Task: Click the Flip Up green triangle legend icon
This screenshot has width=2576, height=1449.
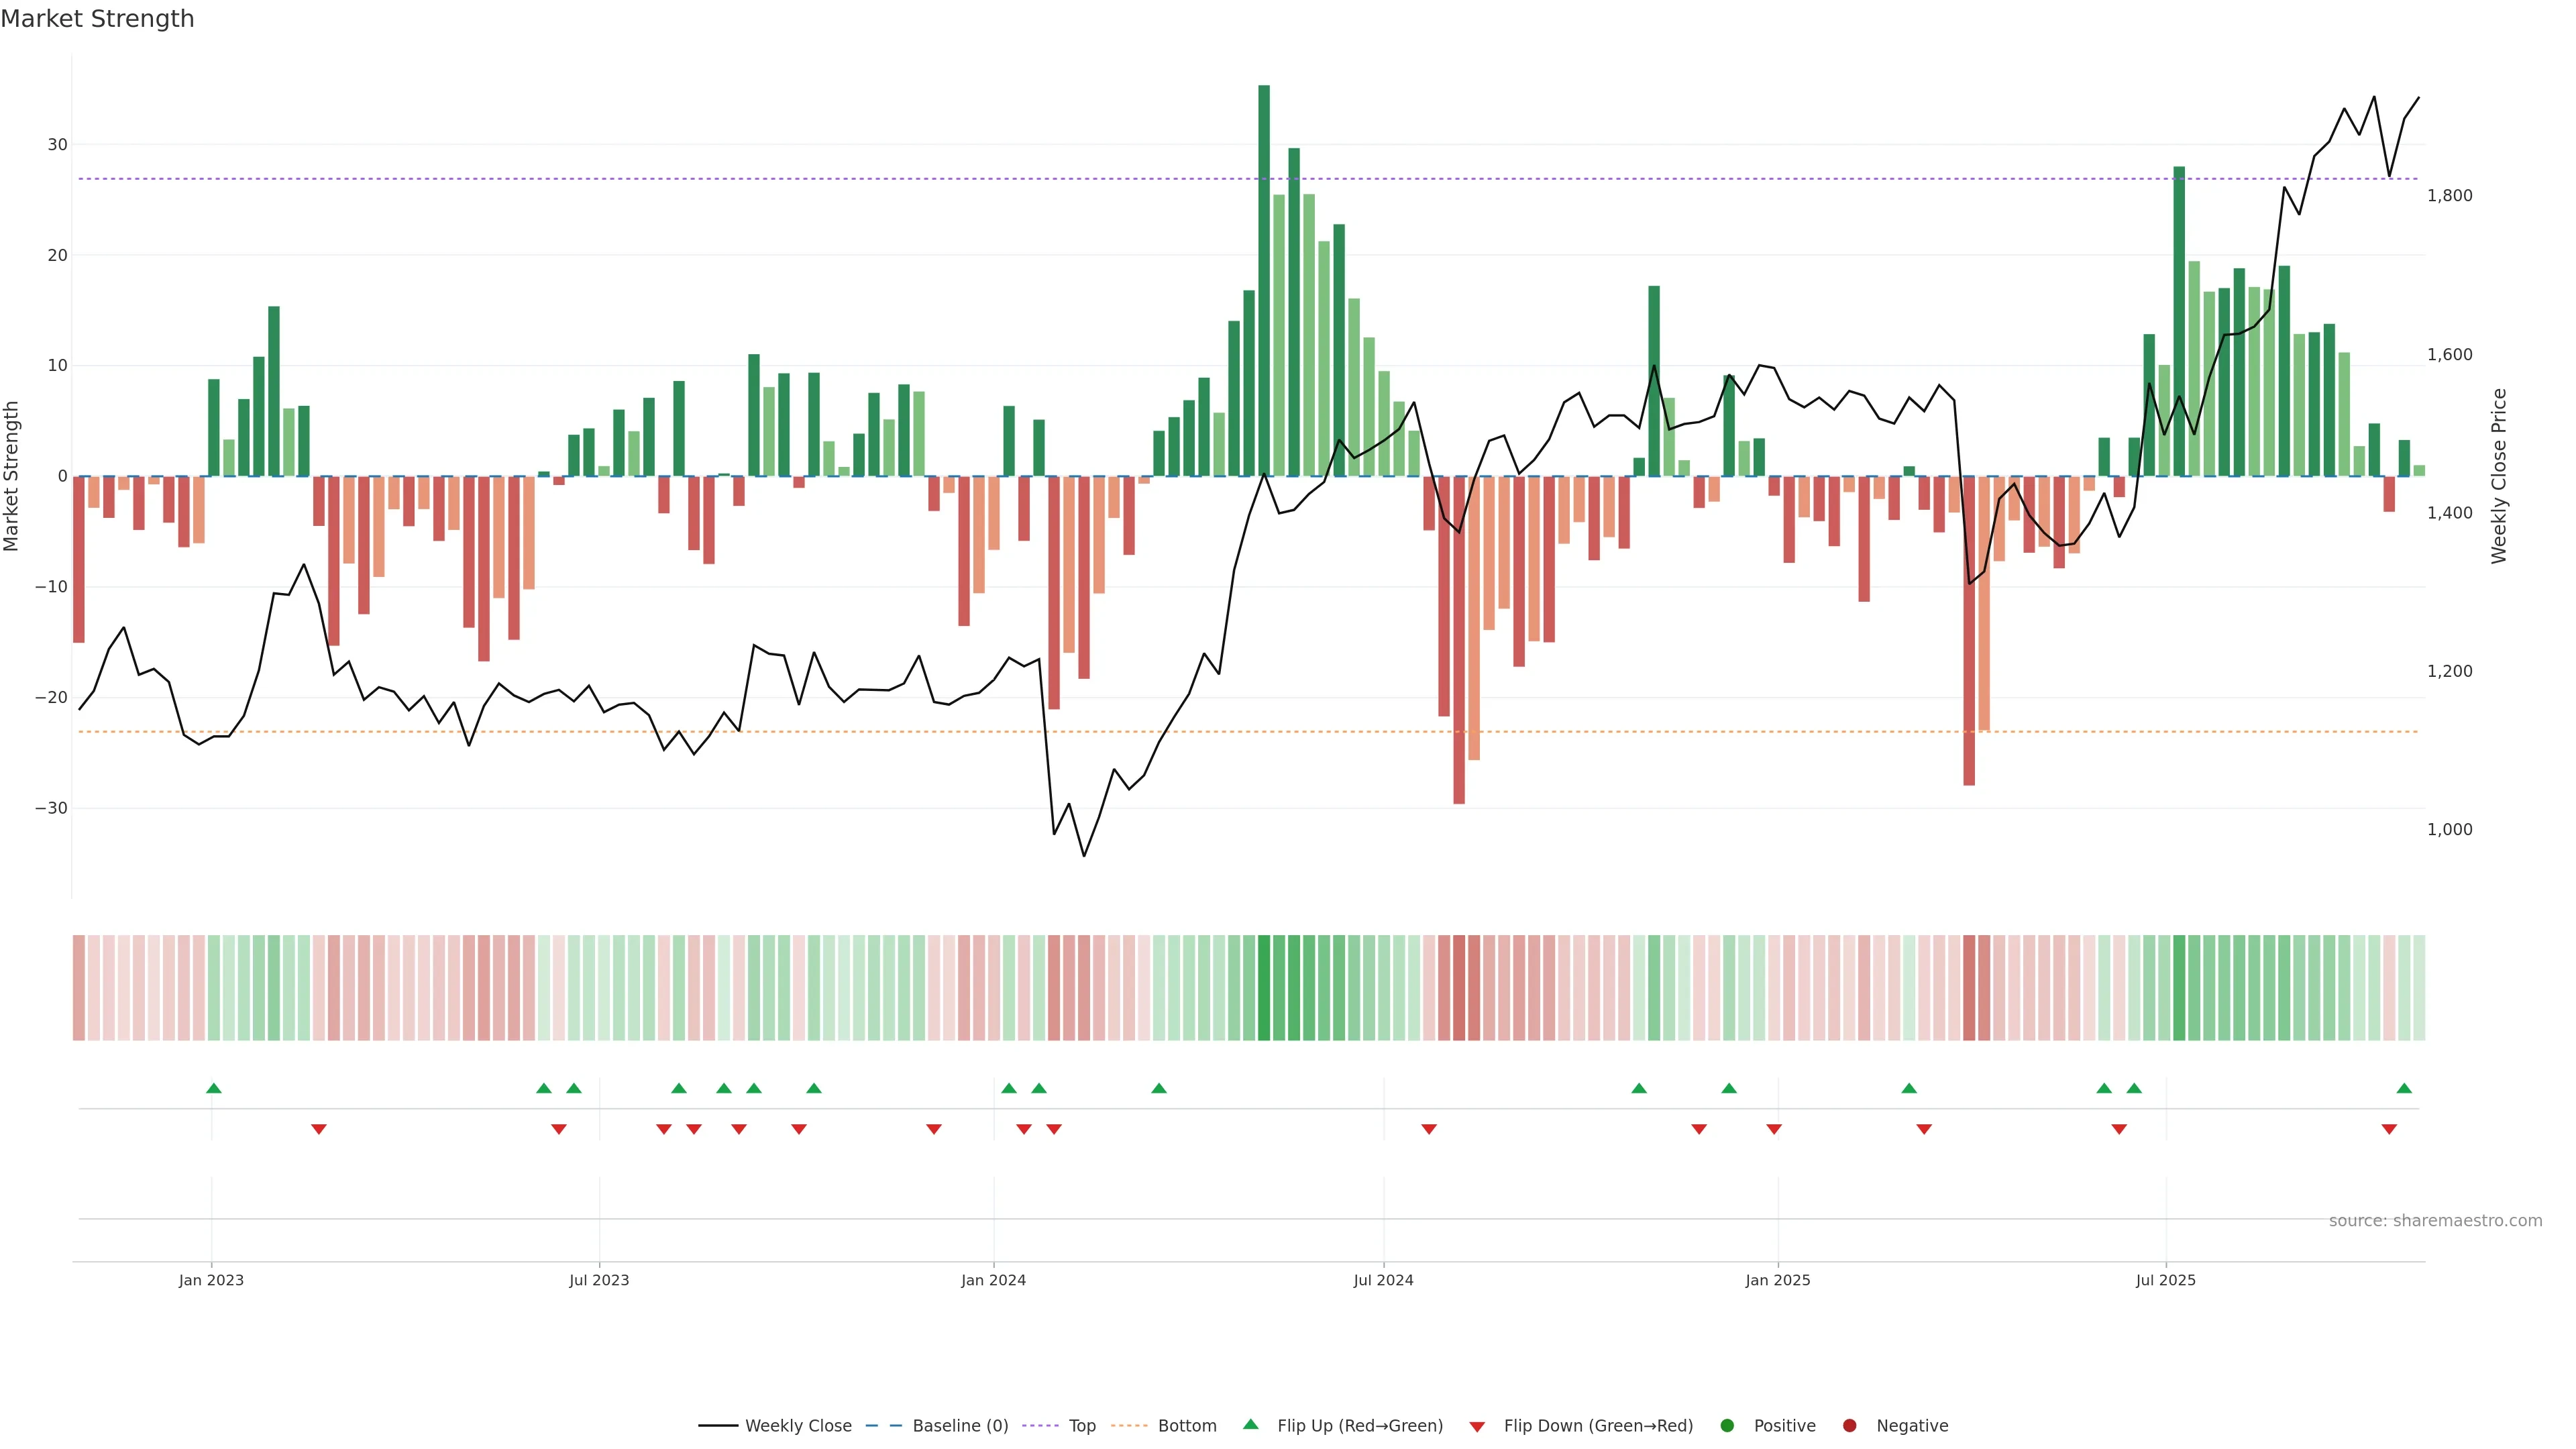Action: (x=1250, y=1424)
